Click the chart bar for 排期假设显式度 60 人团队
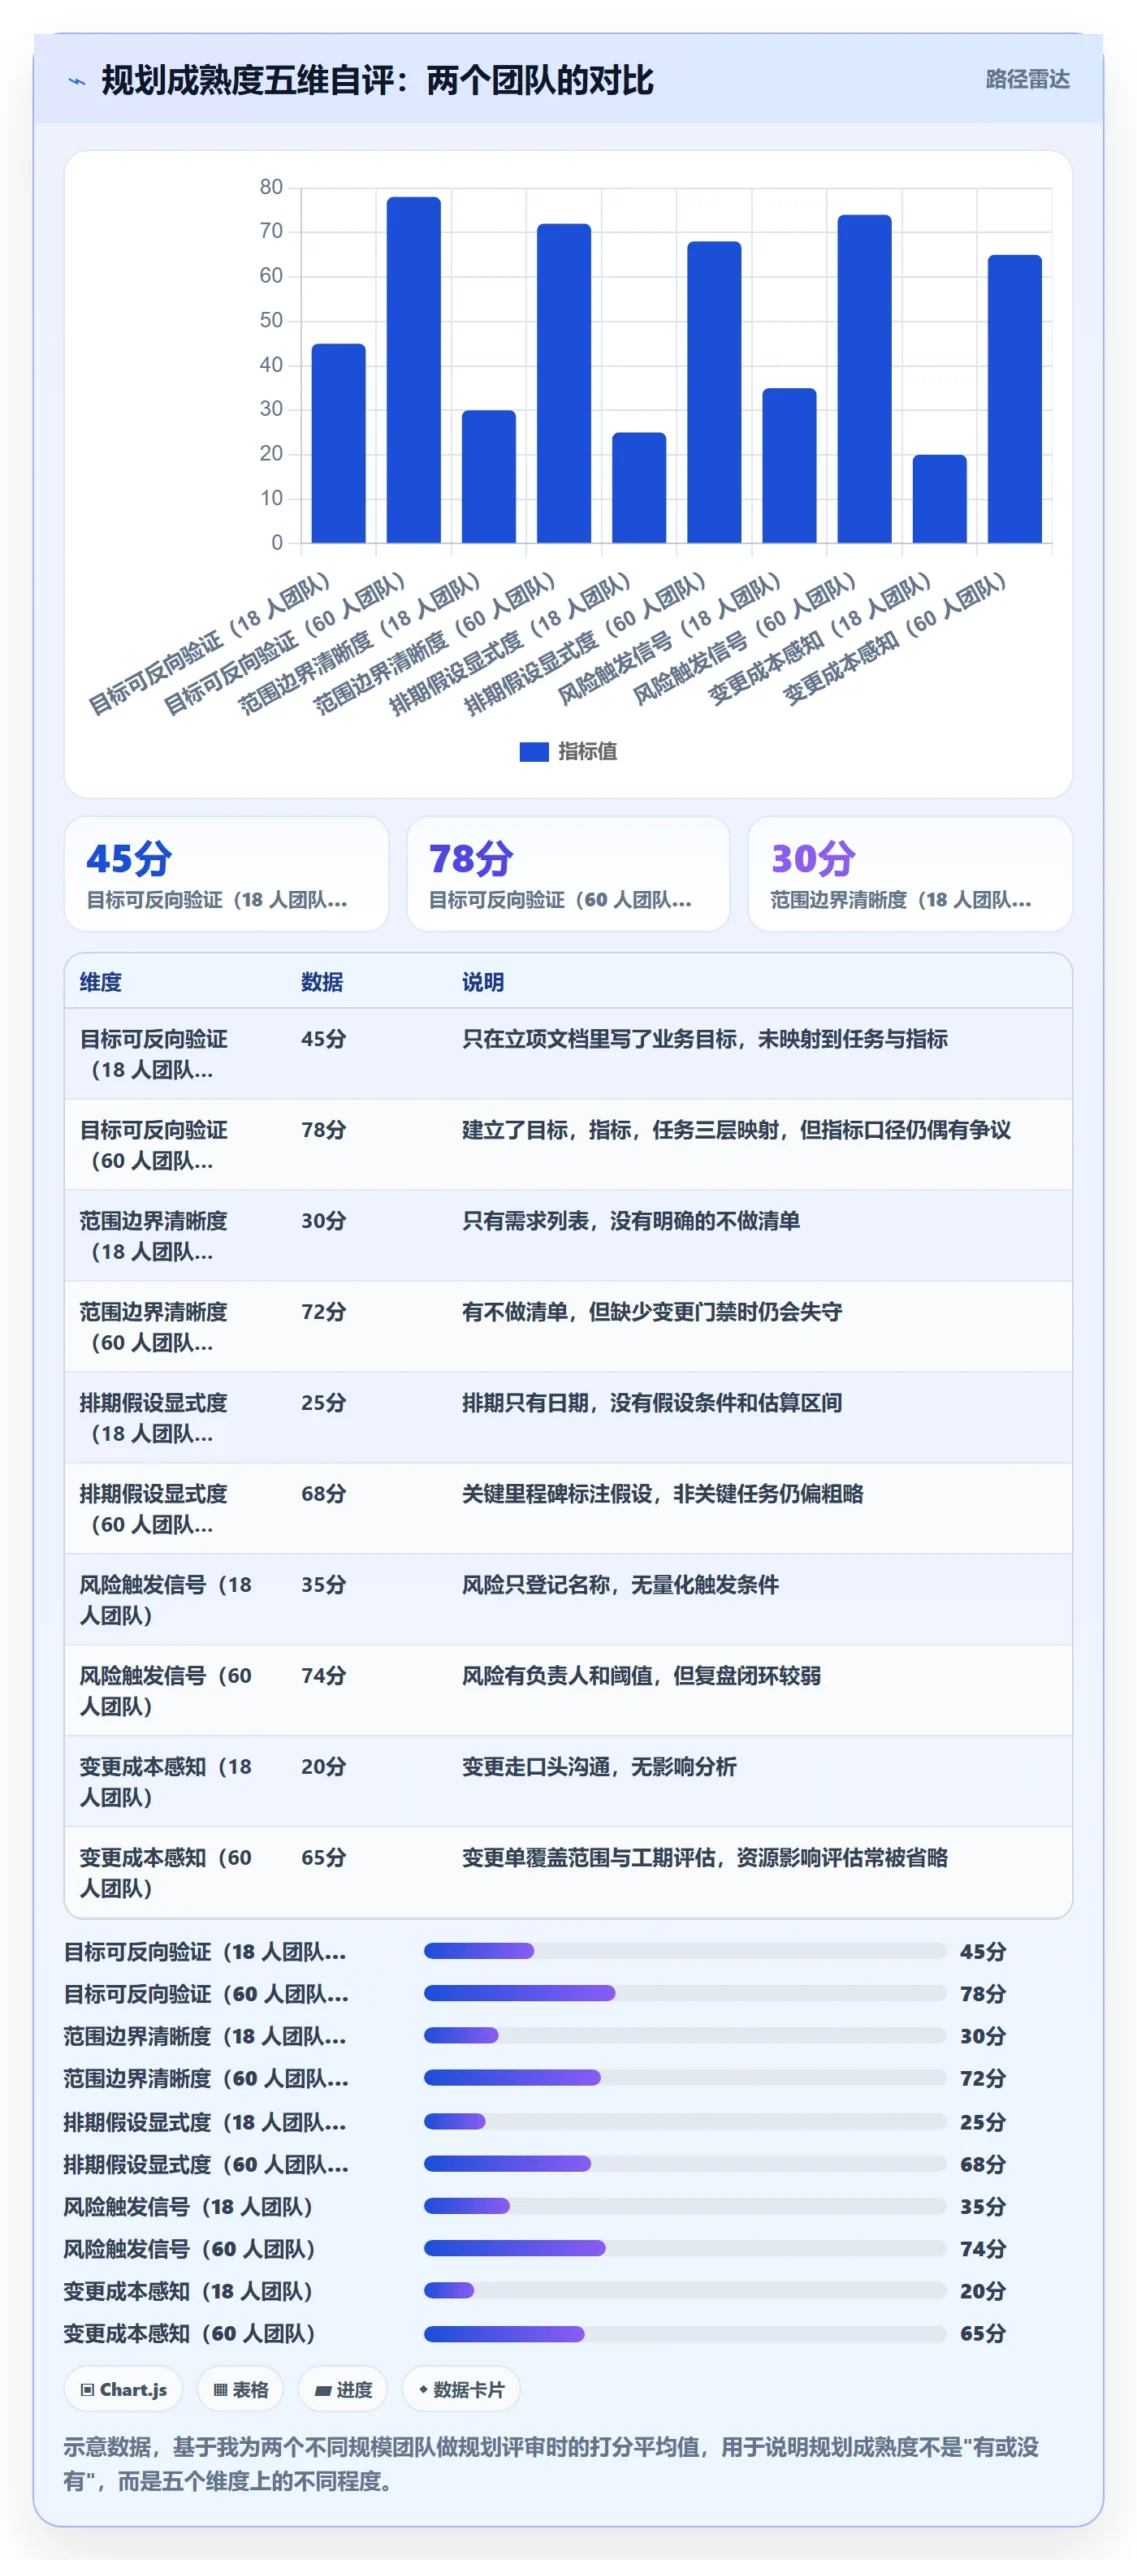 click(714, 392)
